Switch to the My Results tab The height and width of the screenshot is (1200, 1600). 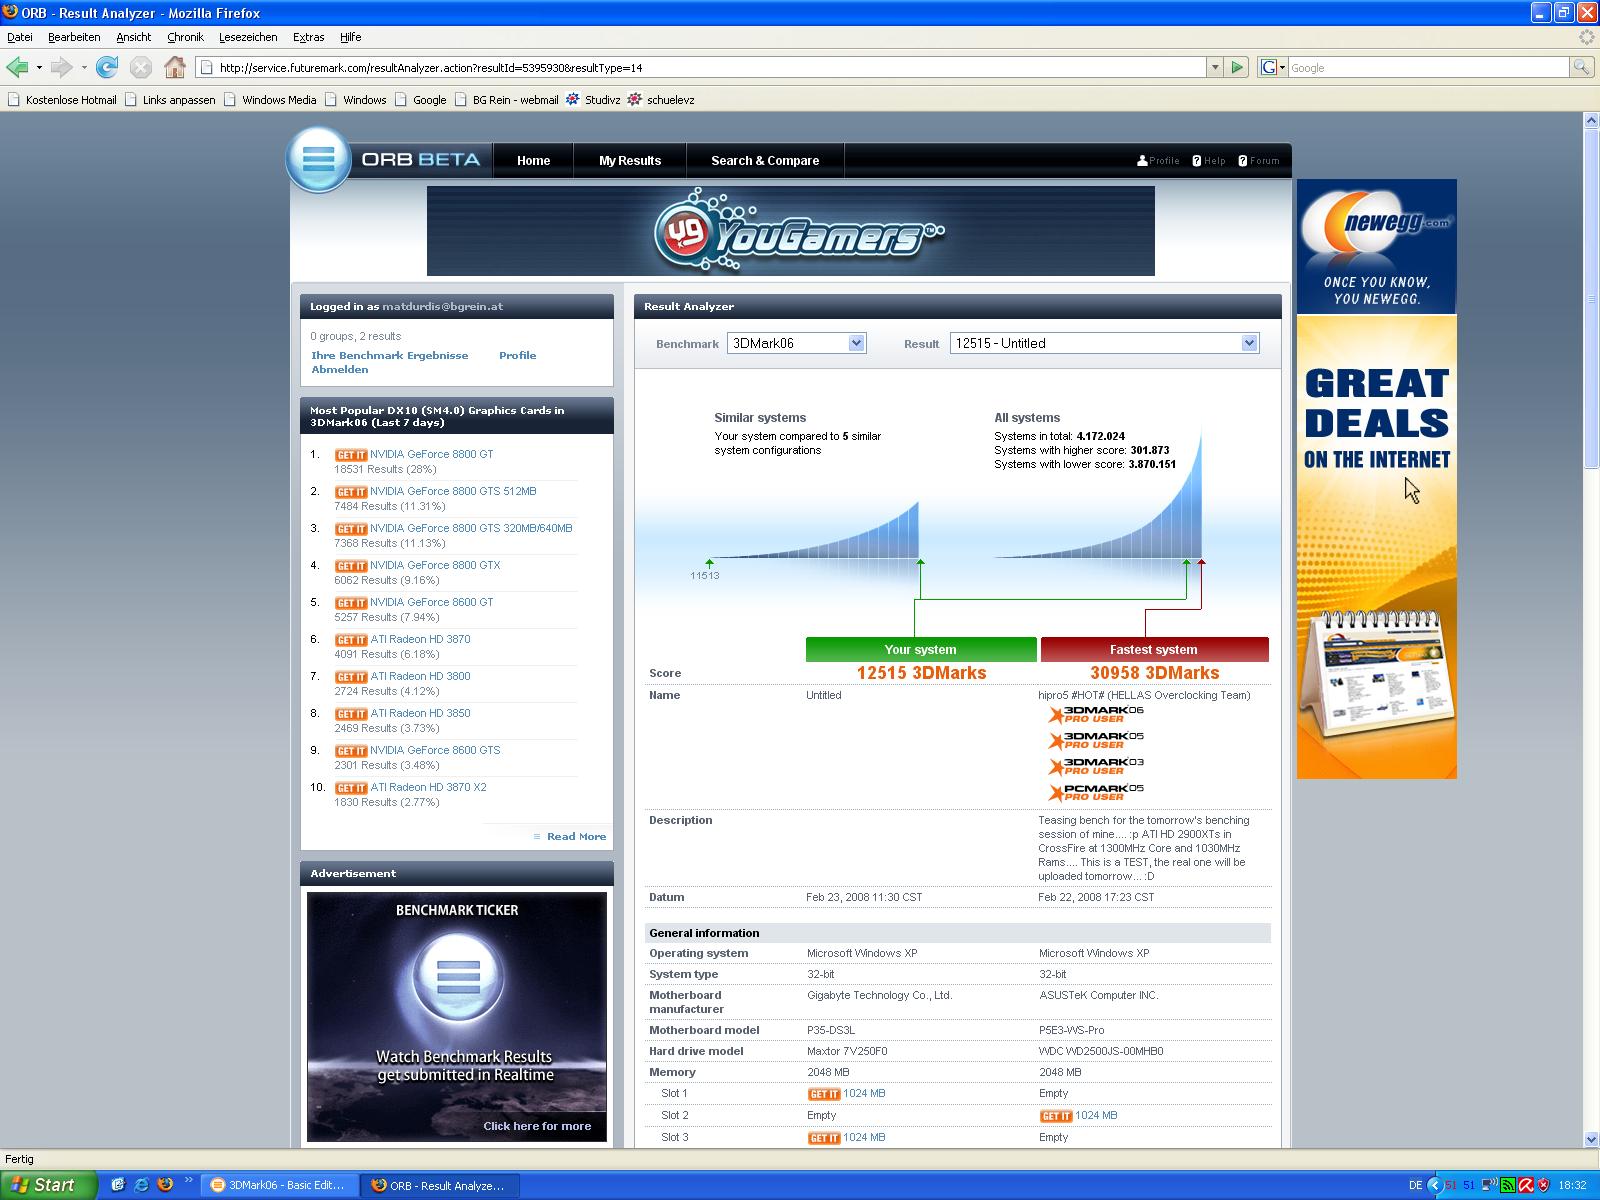pyautogui.click(x=630, y=160)
